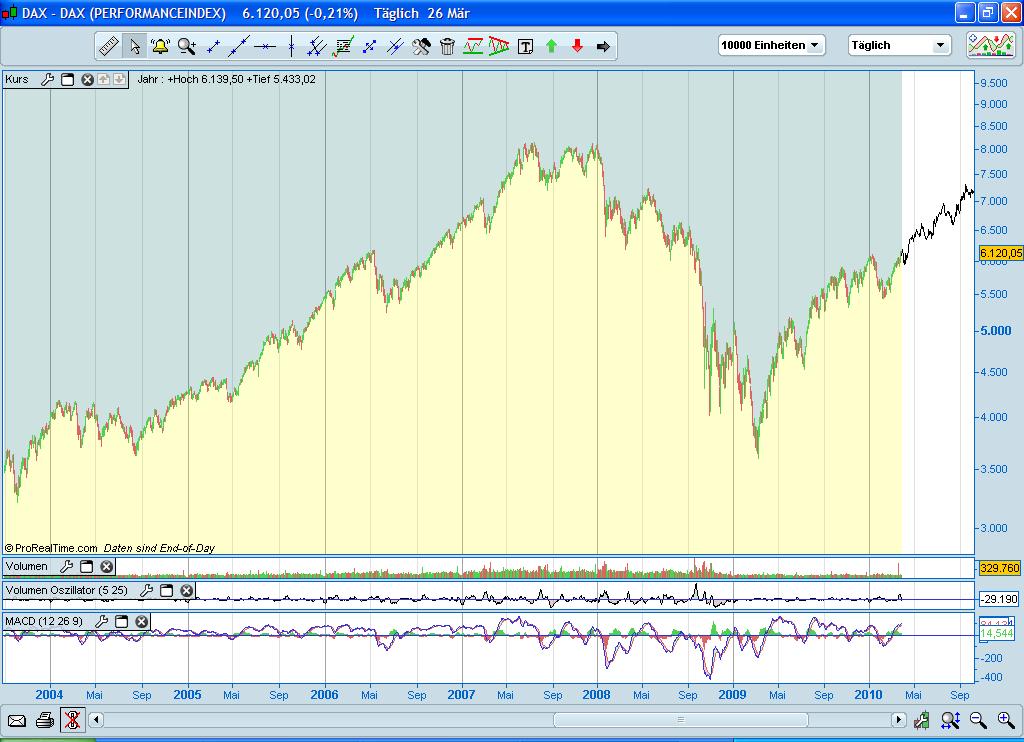Click the magnifier with vertical arrows icon
This screenshot has height=742, width=1024.
(x=950, y=720)
